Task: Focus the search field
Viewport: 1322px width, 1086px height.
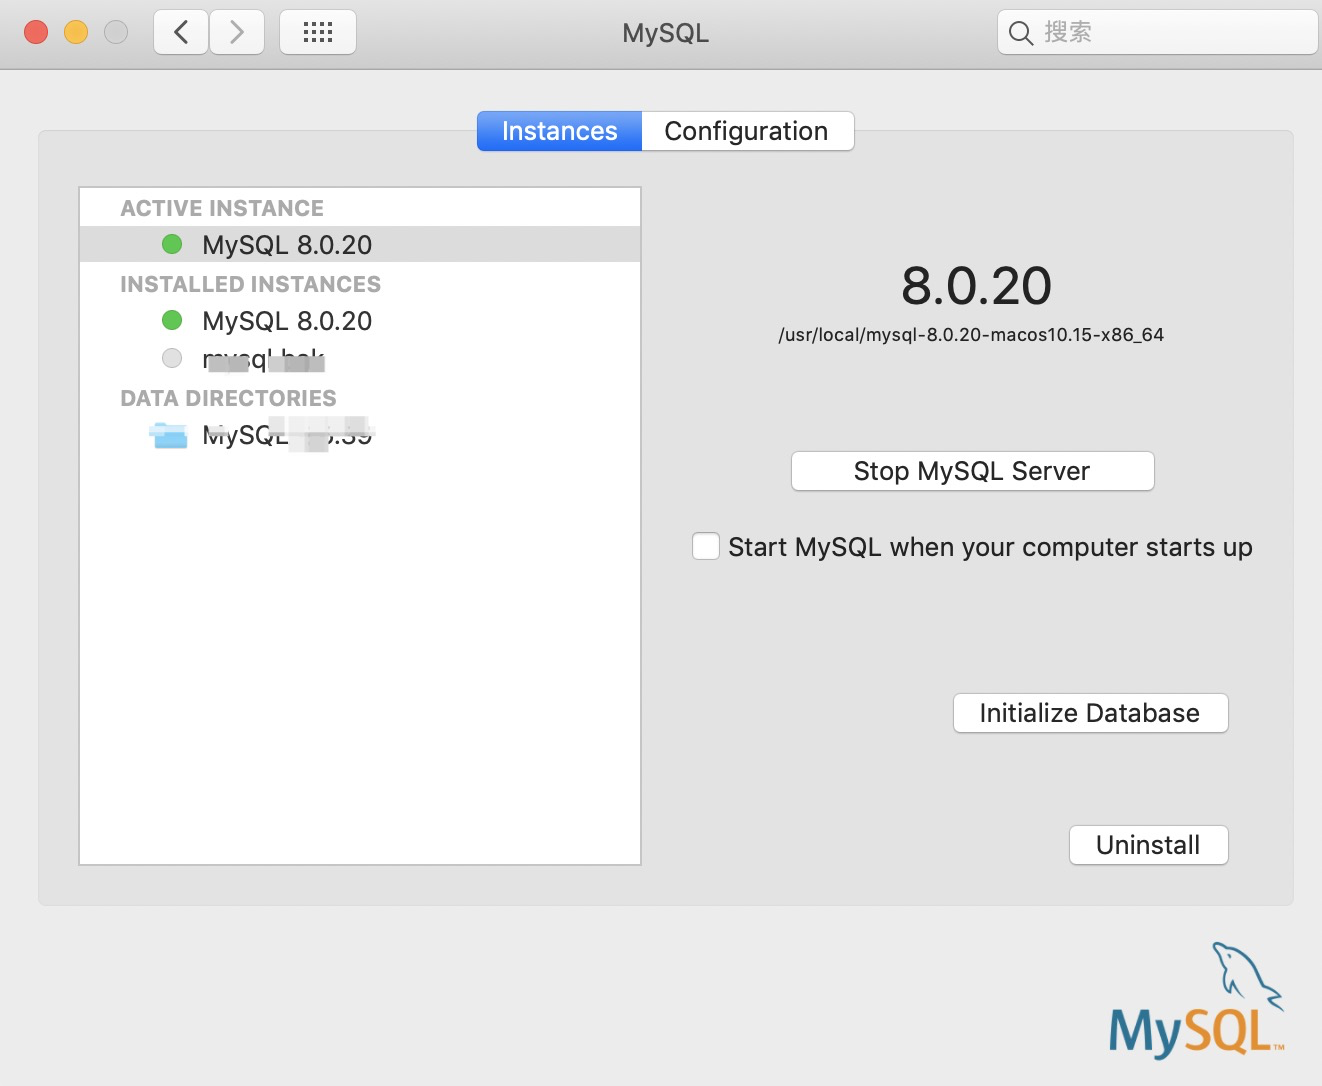Action: click(1158, 32)
